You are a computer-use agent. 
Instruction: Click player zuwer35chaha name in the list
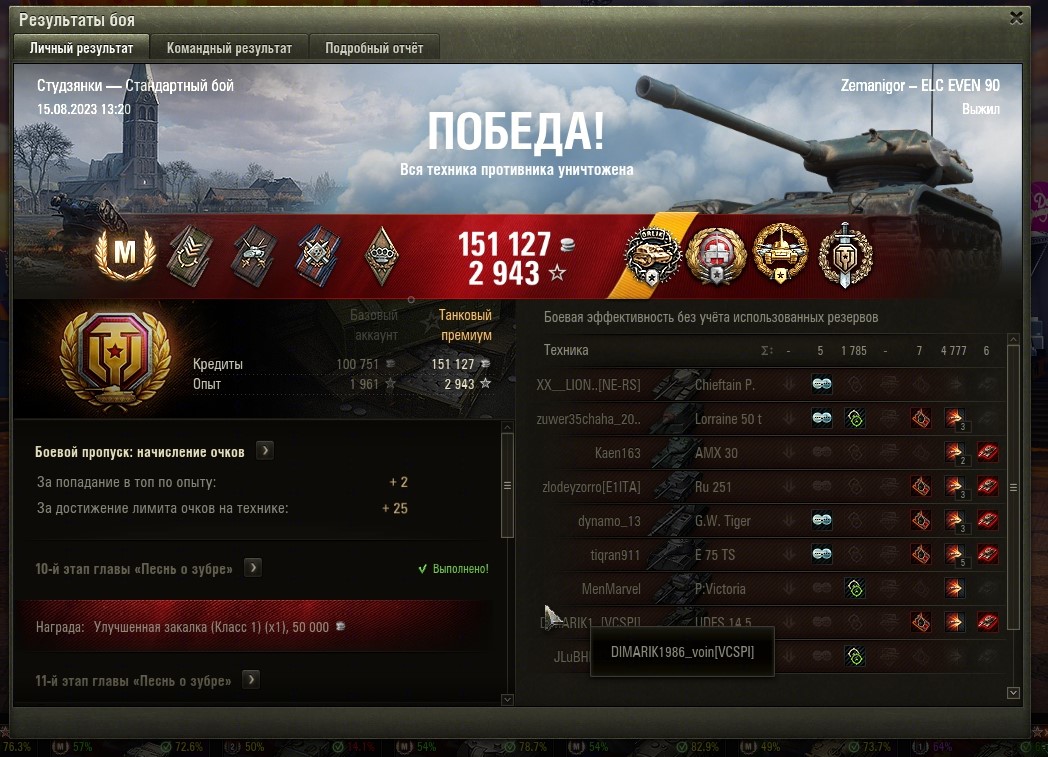588,419
